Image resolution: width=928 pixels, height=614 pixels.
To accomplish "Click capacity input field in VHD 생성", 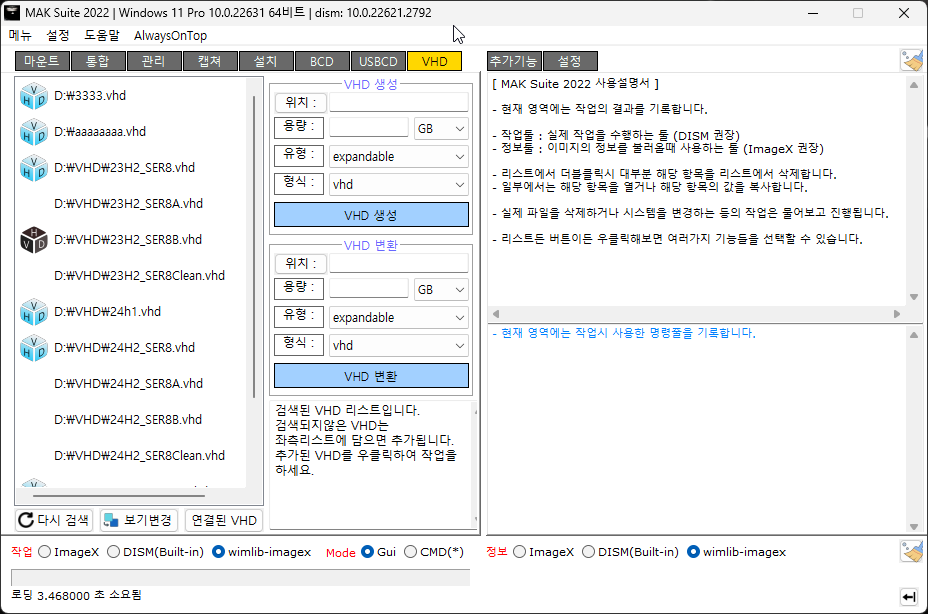I will (x=369, y=128).
